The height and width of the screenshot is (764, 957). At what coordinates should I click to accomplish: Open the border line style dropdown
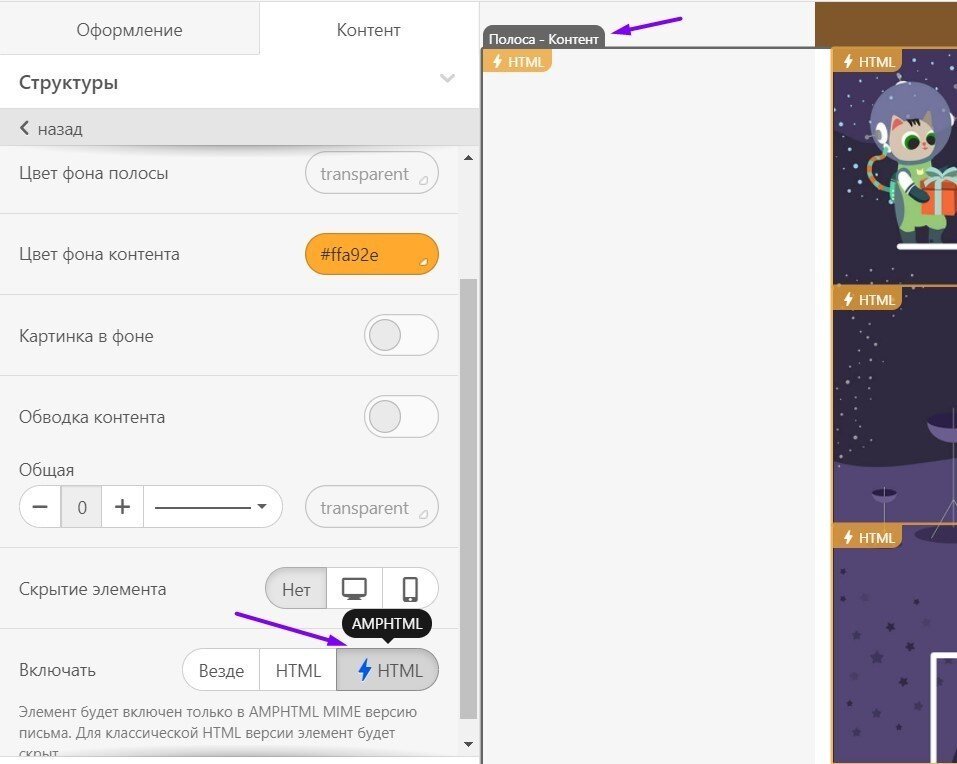pyautogui.click(x=212, y=507)
